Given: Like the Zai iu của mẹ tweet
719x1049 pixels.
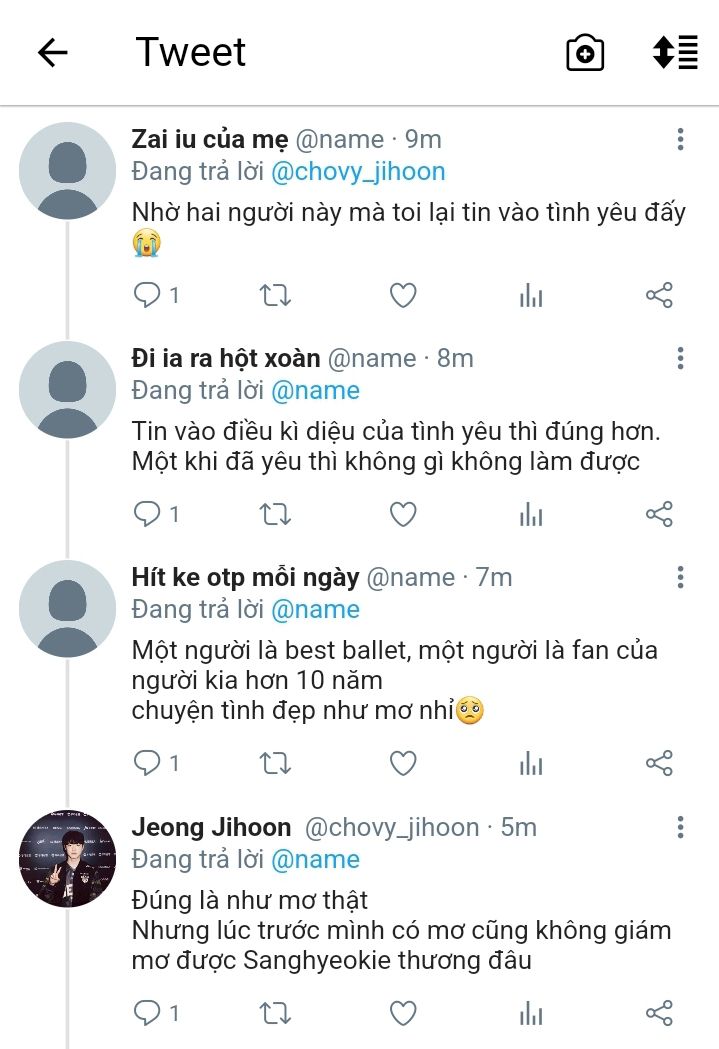Looking at the screenshot, I should (403, 295).
